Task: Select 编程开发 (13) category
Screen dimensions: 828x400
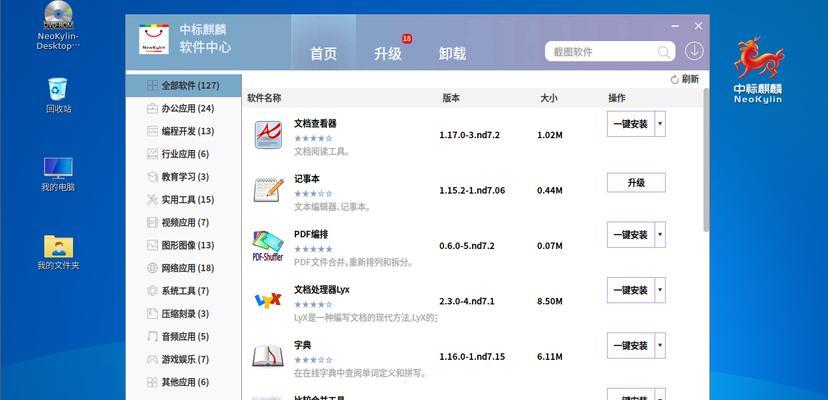Action: 183,131
